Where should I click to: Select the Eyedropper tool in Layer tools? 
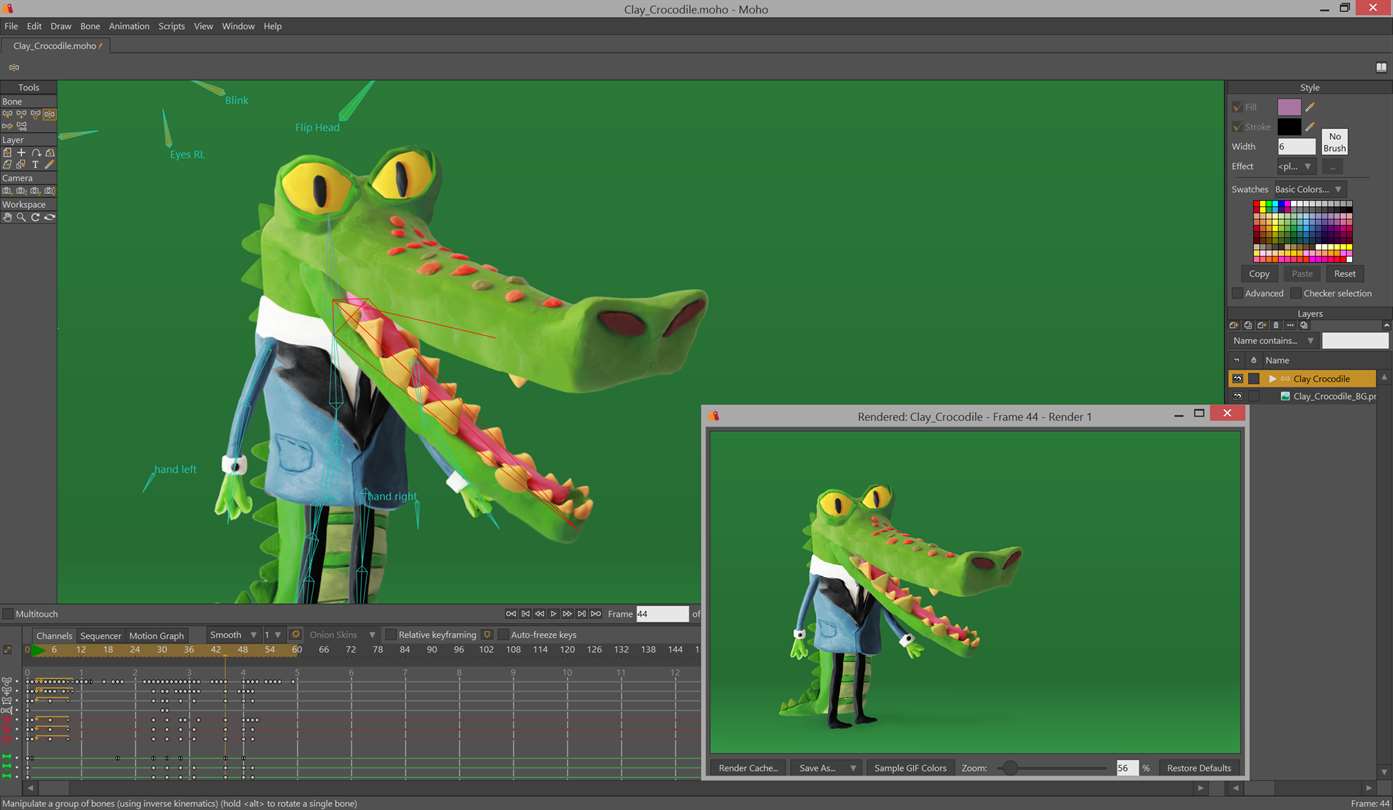coord(49,165)
